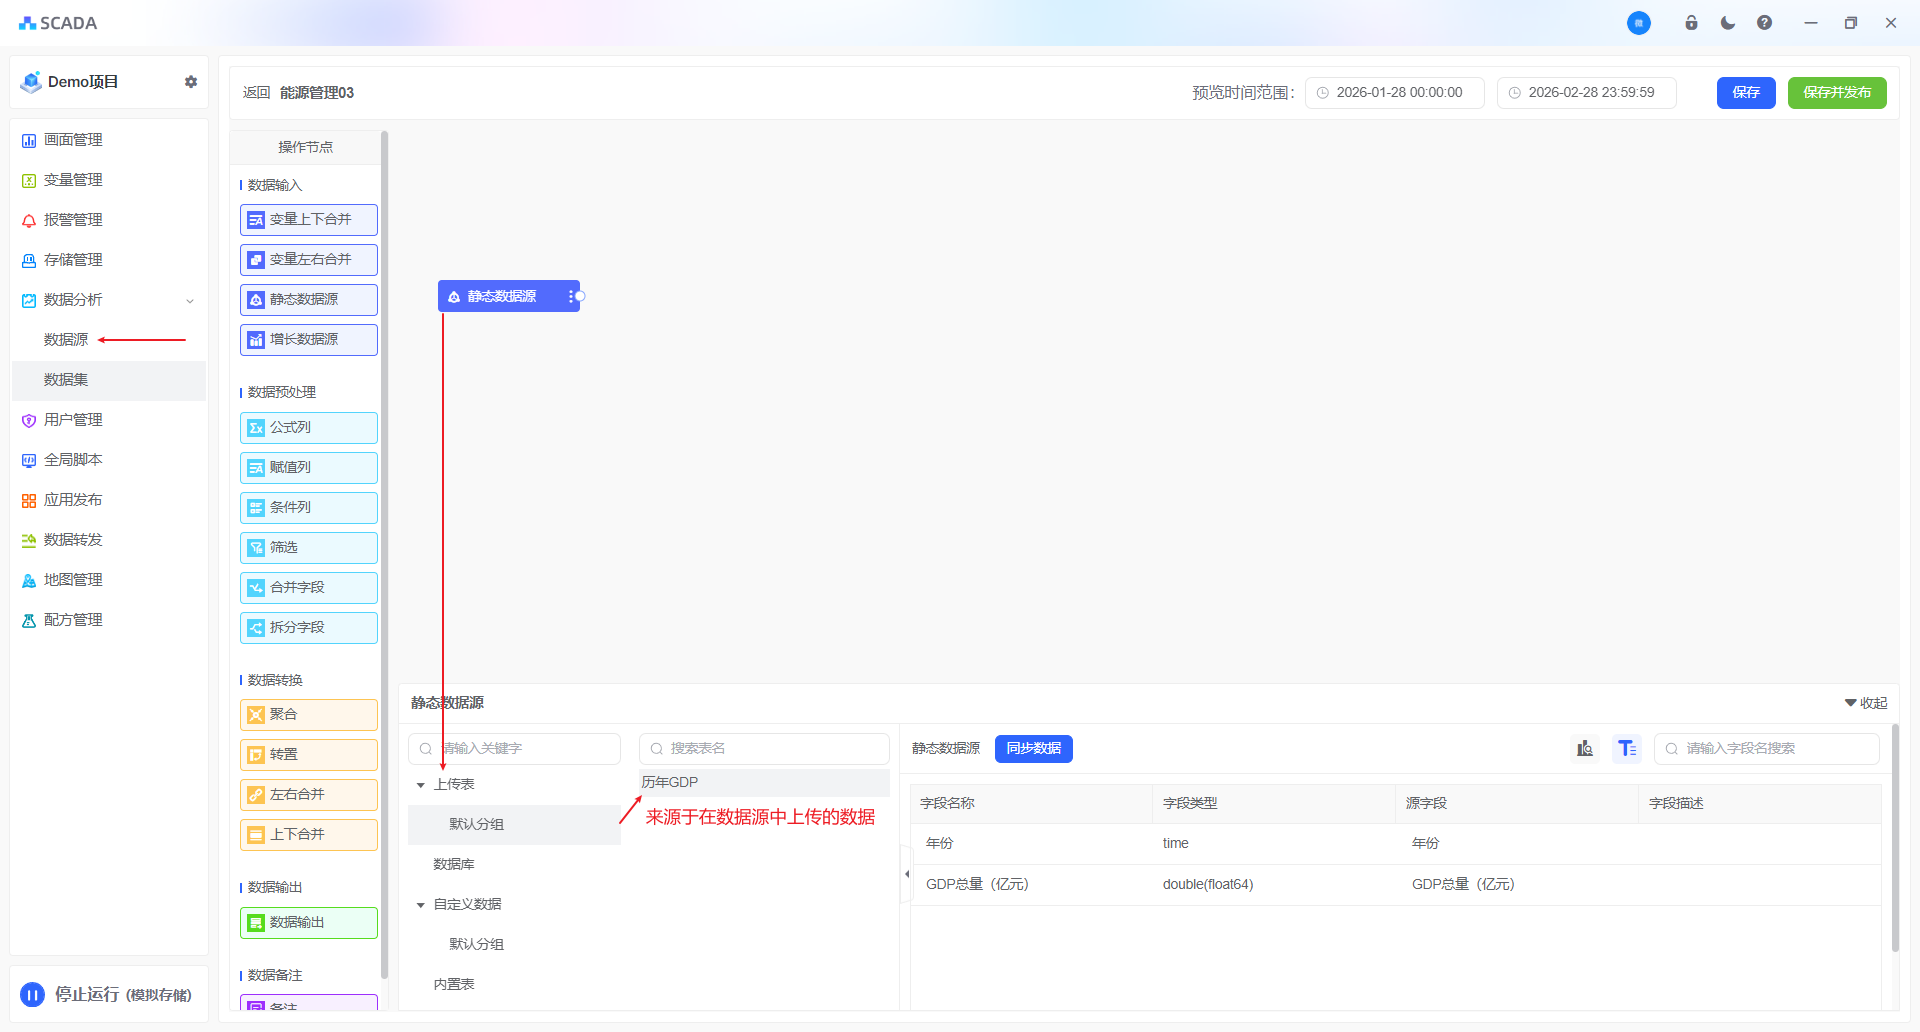The height and width of the screenshot is (1032, 1920).
Task: Click the text format icon beside field search
Action: pyautogui.click(x=1627, y=748)
